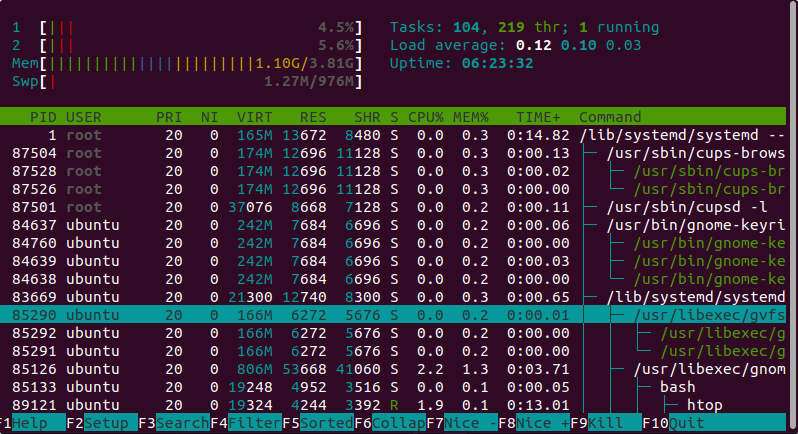Raise nice value with F8 Nice +
The width and height of the screenshot is (798, 434).
point(542,423)
